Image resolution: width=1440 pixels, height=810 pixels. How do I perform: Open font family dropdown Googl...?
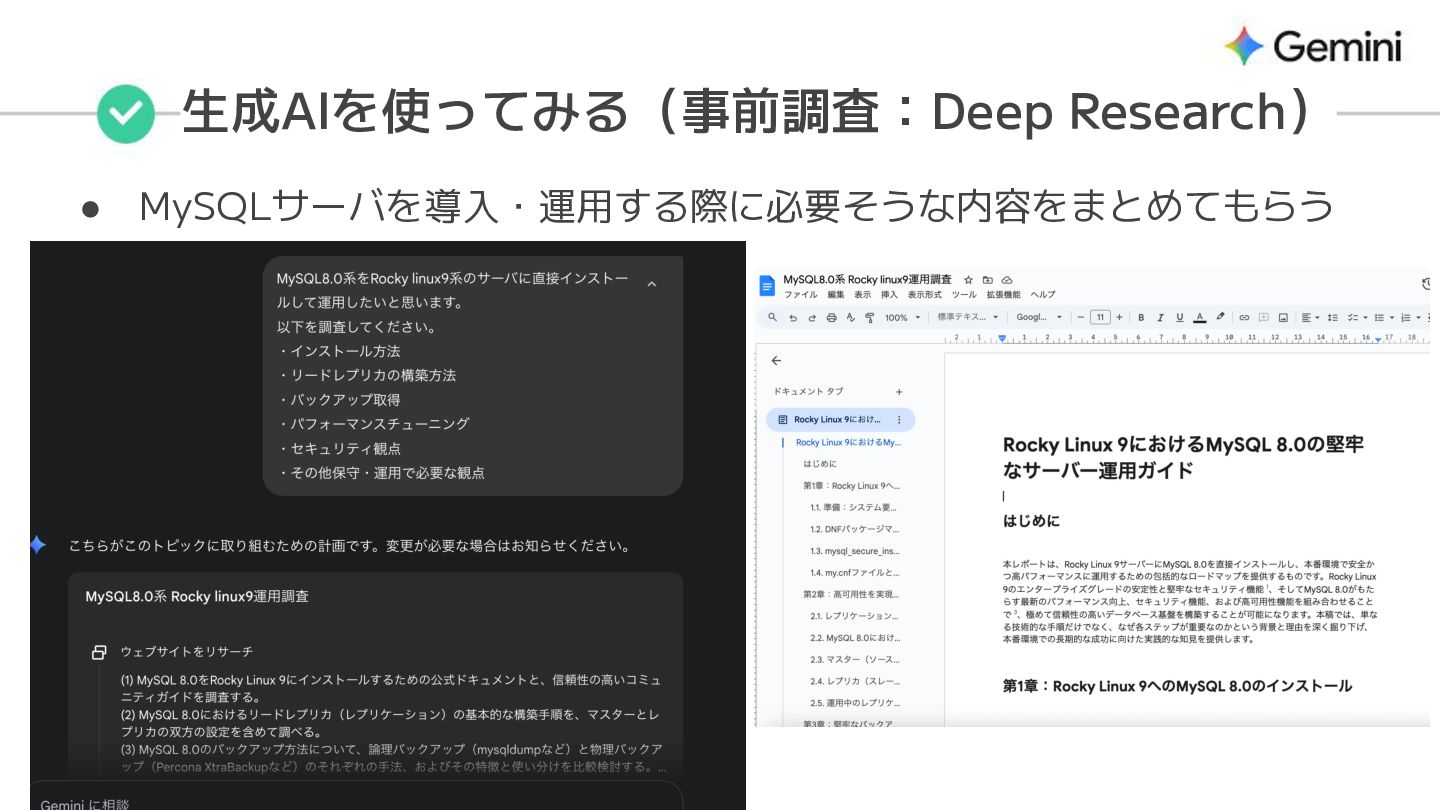pyautogui.click(x=1039, y=317)
